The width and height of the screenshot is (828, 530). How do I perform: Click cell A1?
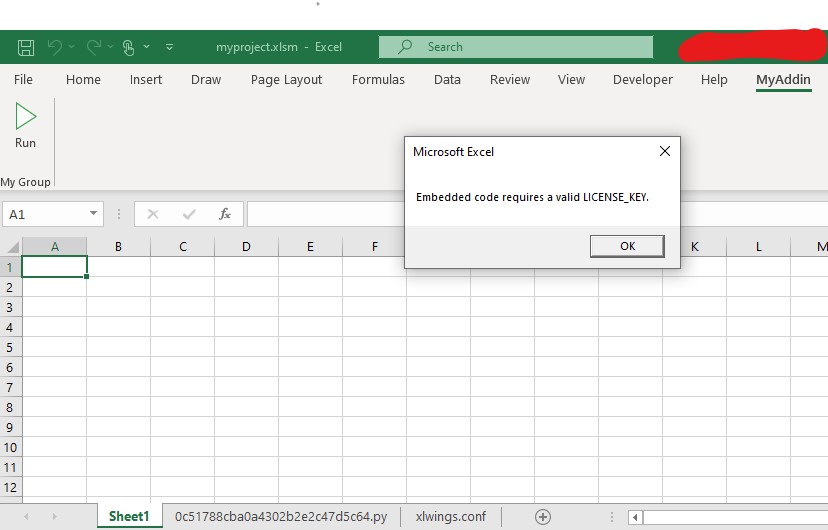click(x=54, y=267)
